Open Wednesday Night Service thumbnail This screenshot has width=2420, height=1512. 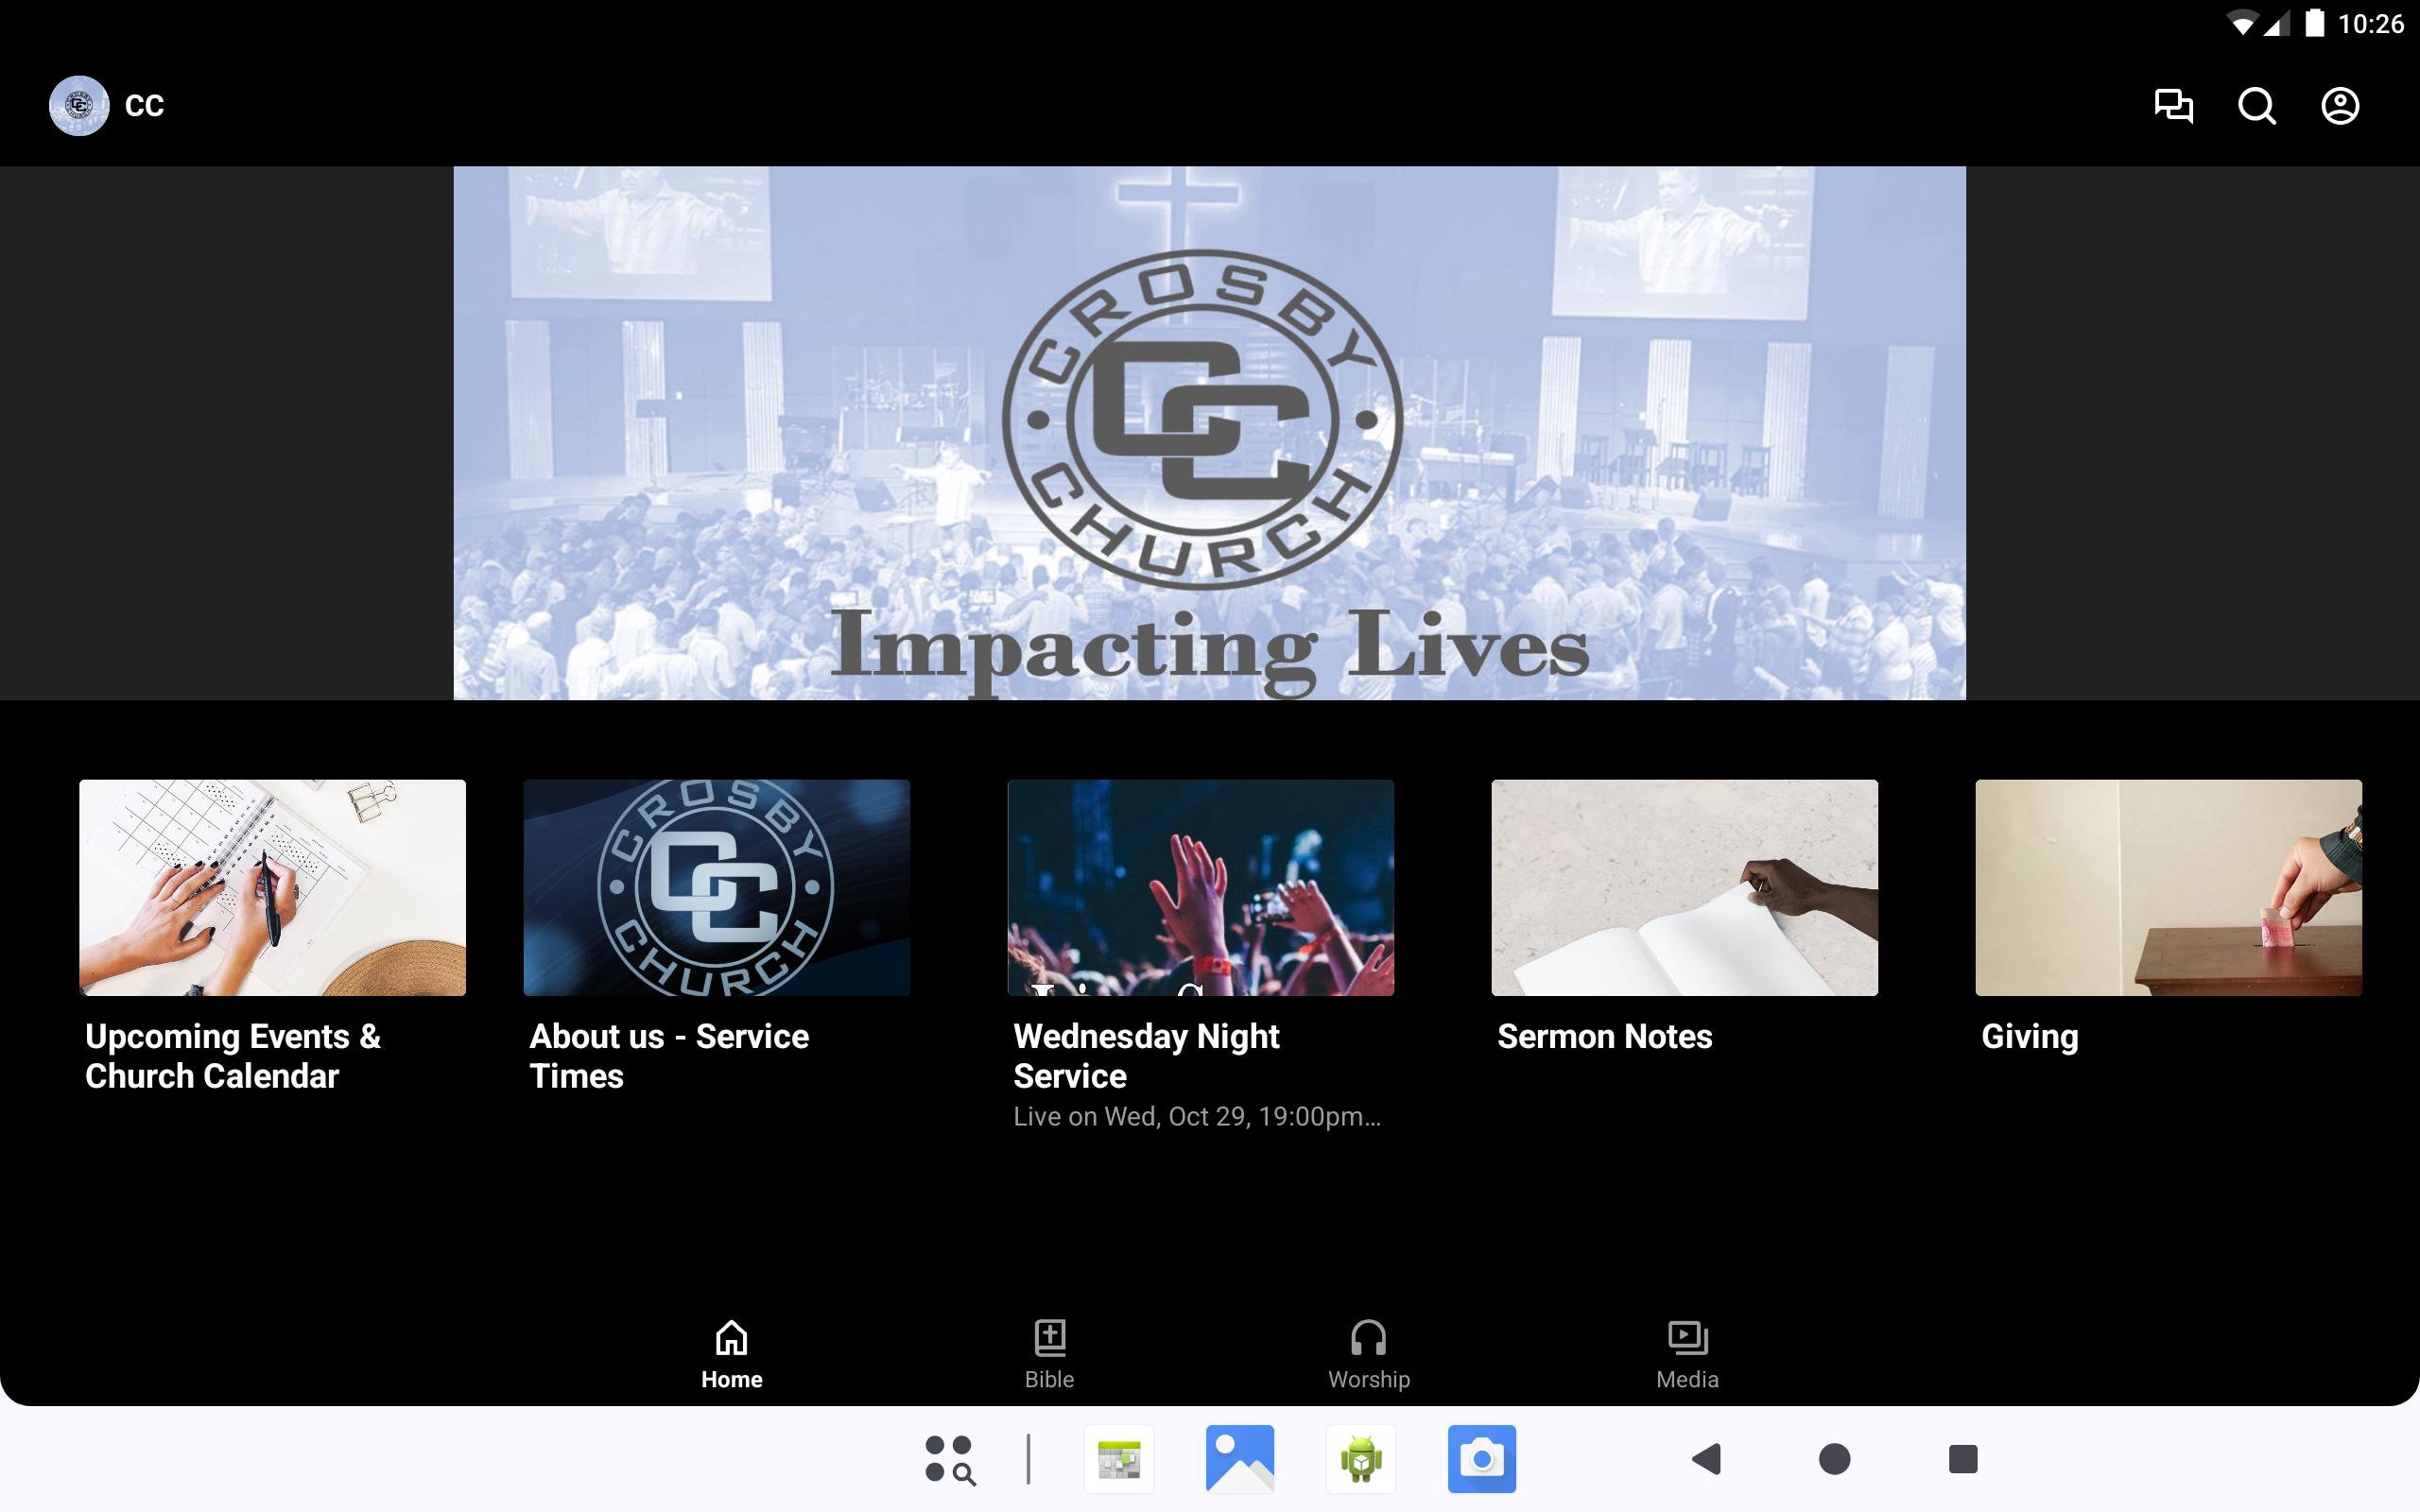pyautogui.click(x=1200, y=887)
